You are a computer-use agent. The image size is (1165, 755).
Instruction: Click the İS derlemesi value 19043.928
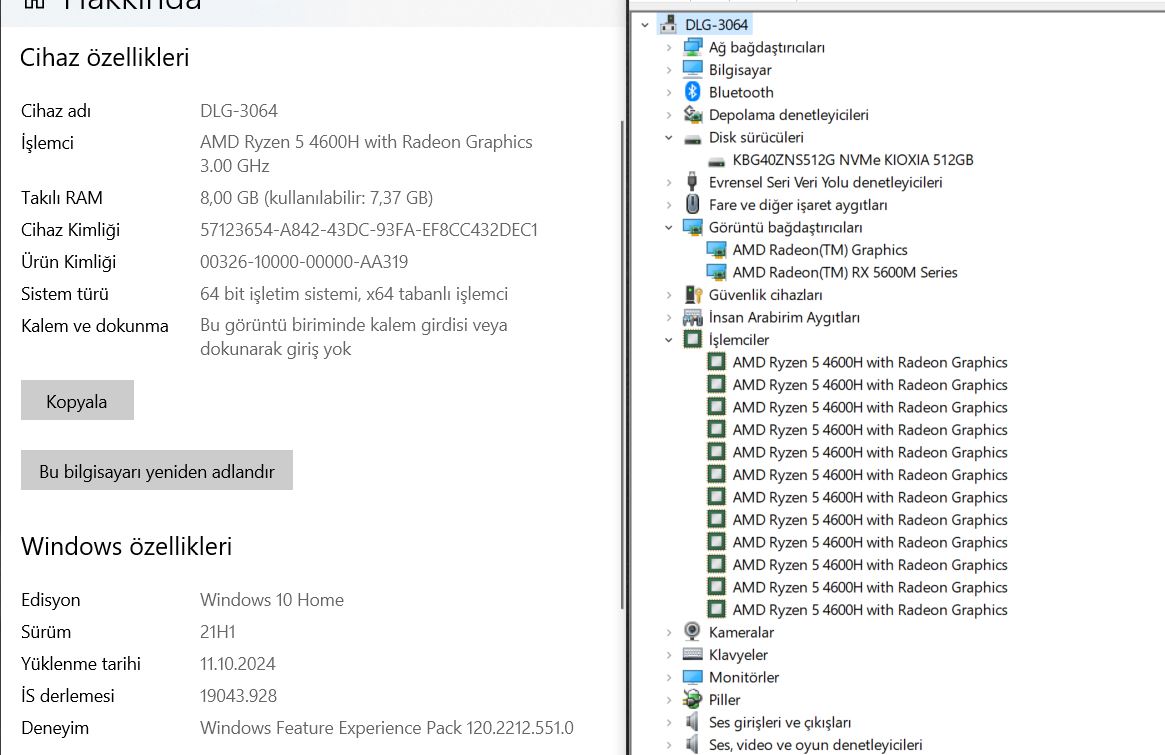[x=238, y=696]
